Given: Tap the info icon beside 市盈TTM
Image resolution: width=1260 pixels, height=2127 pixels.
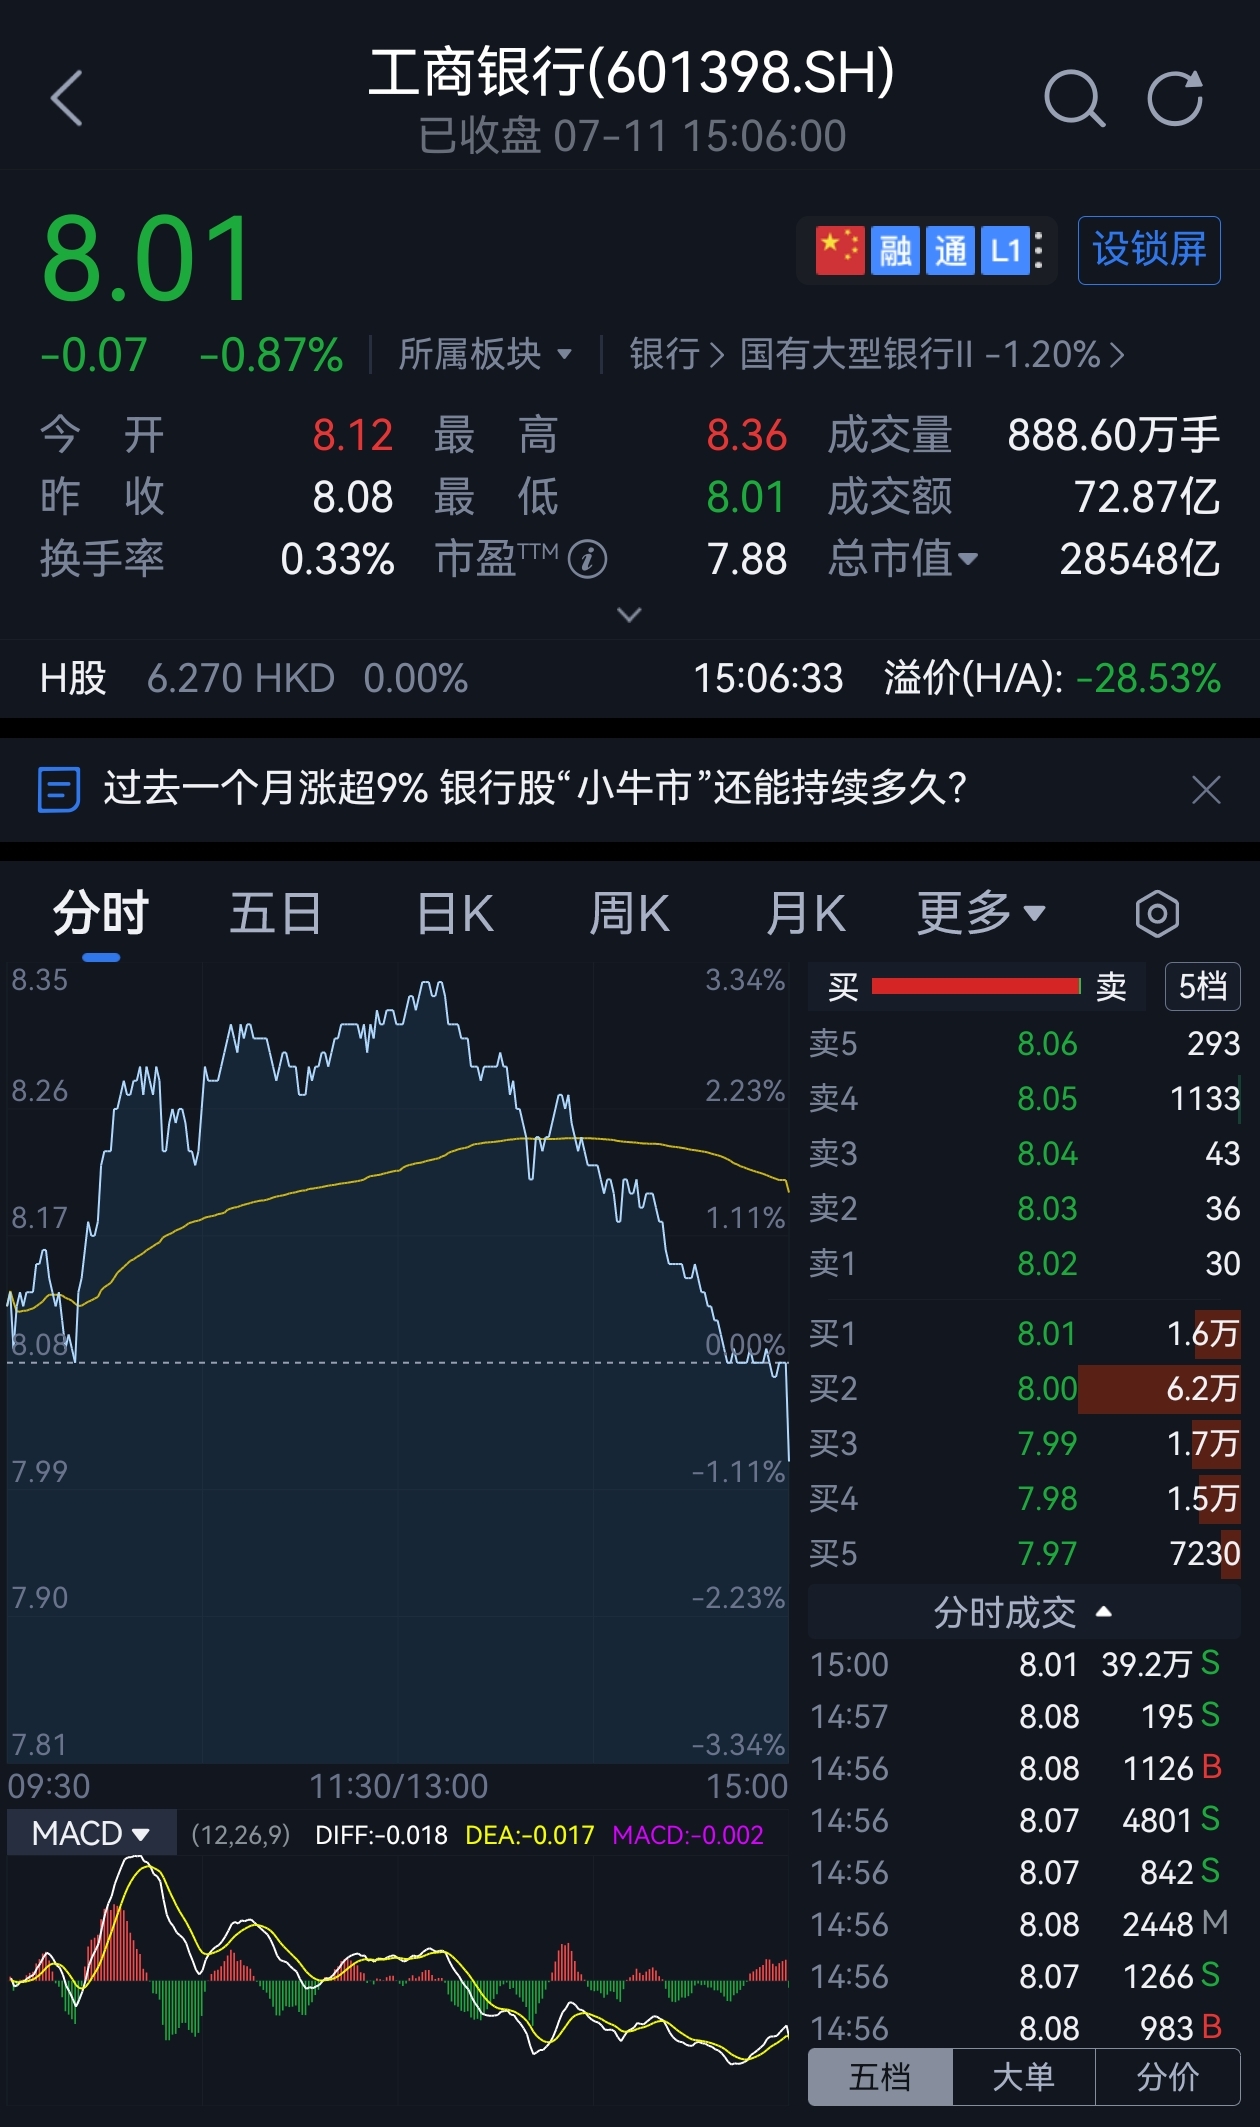Looking at the screenshot, I should (x=588, y=559).
